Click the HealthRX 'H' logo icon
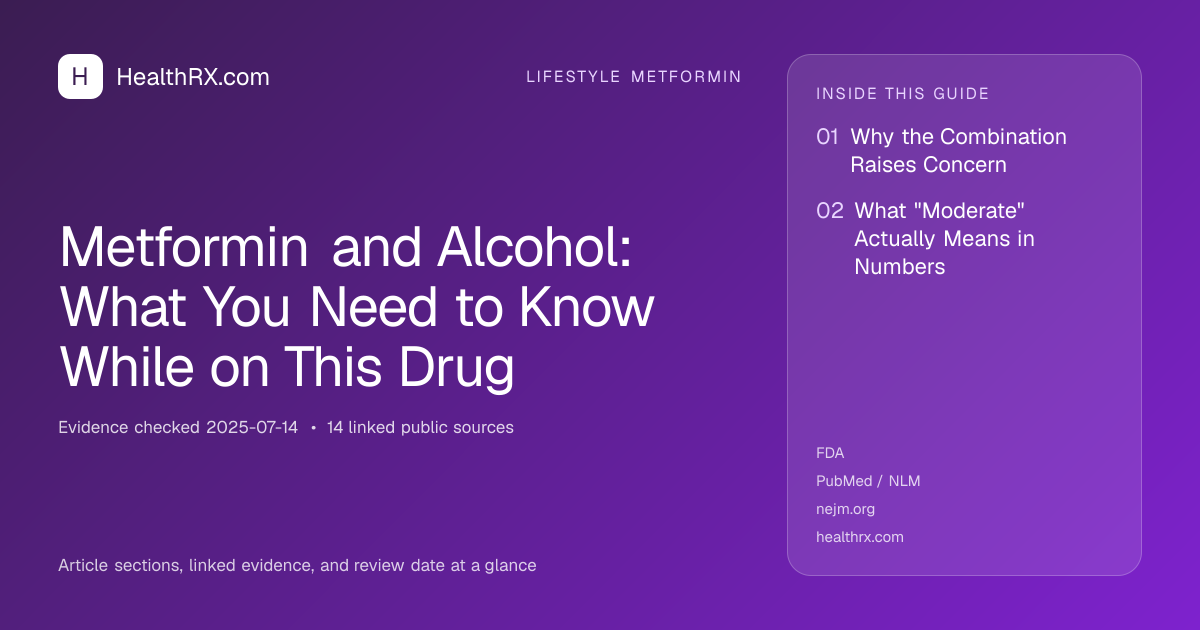Image resolution: width=1200 pixels, height=630 pixels. 80,77
